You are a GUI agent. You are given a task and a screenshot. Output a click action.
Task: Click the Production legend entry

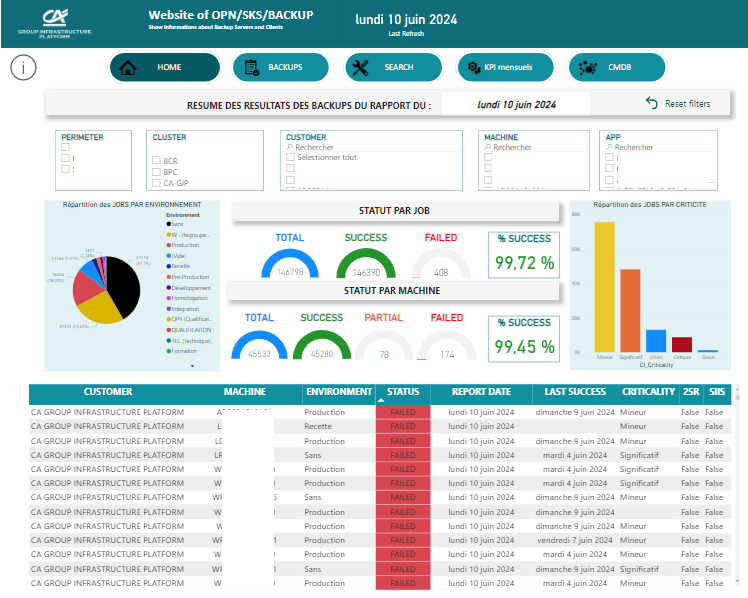183,245
